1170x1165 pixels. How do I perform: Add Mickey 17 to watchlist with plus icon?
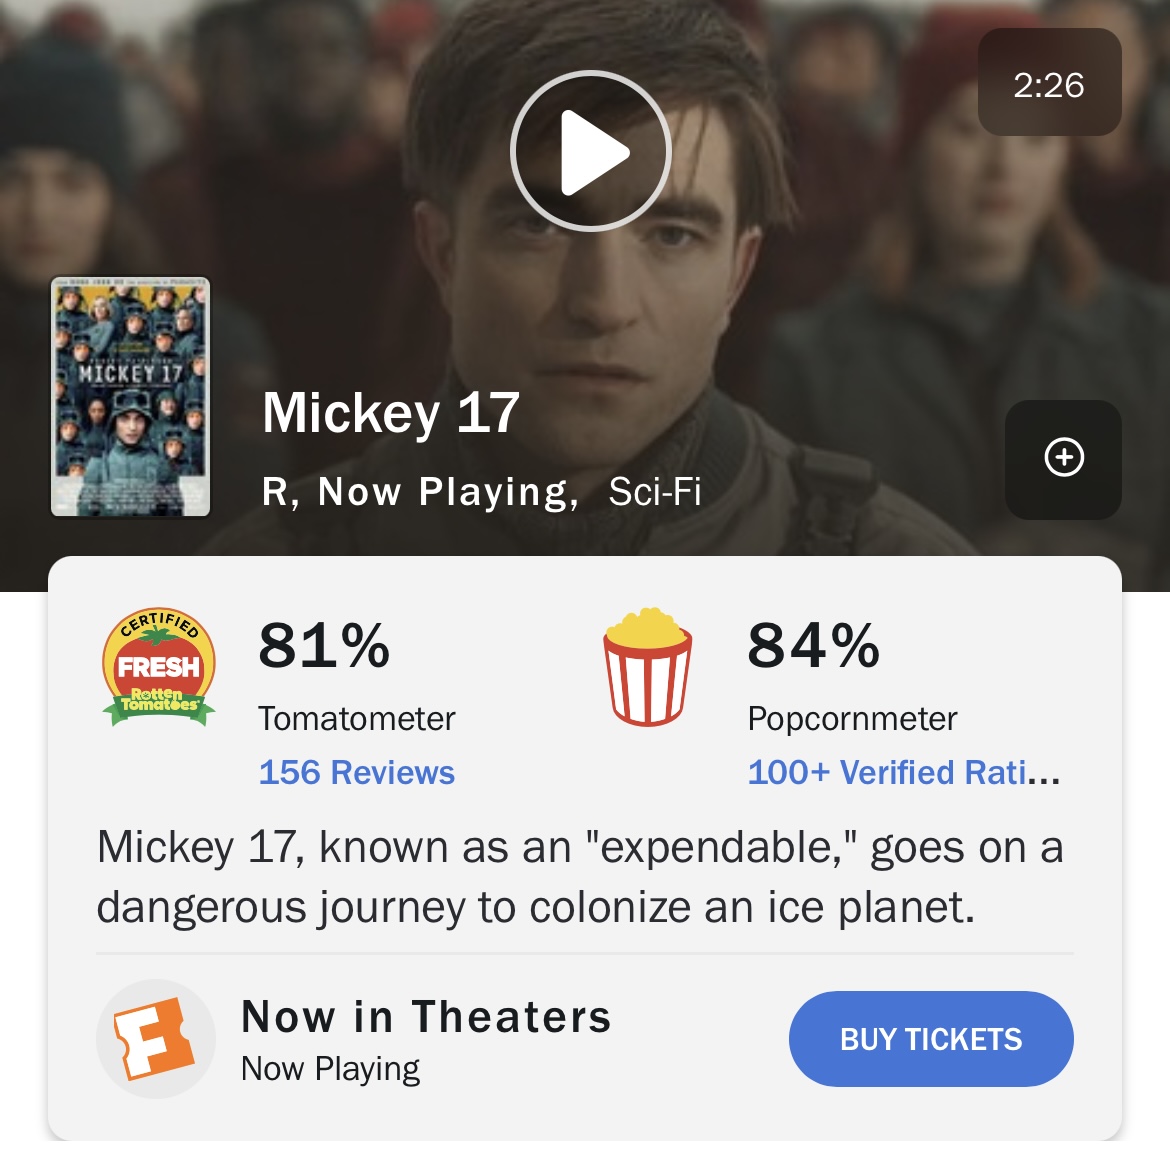point(1063,459)
